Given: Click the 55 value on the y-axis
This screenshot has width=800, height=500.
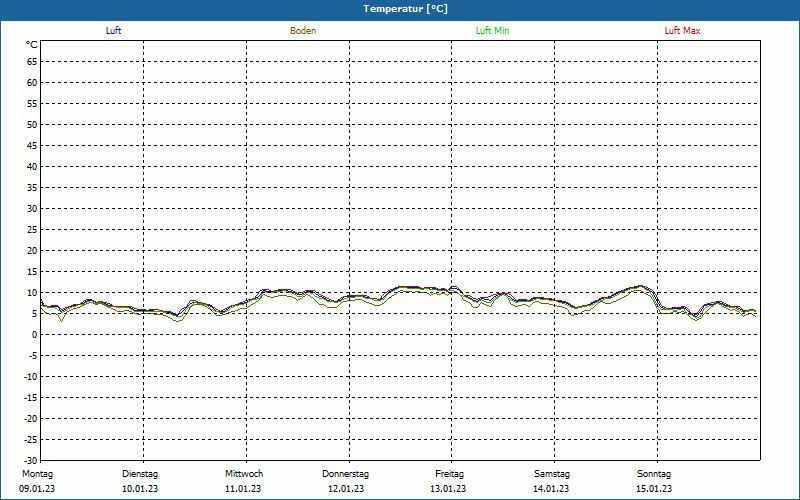Looking at the screenshot, I should point(32,104).
